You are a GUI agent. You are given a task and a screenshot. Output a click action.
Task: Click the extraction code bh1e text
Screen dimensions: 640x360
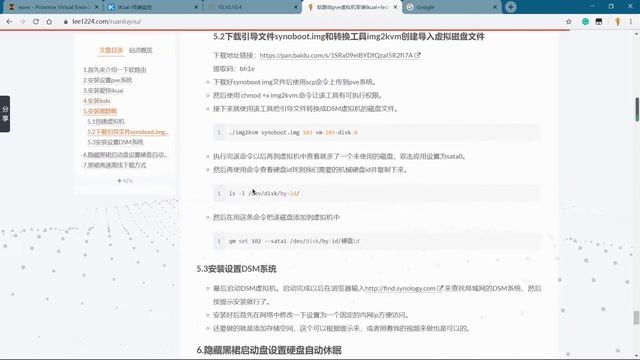[x=247, y=69]
